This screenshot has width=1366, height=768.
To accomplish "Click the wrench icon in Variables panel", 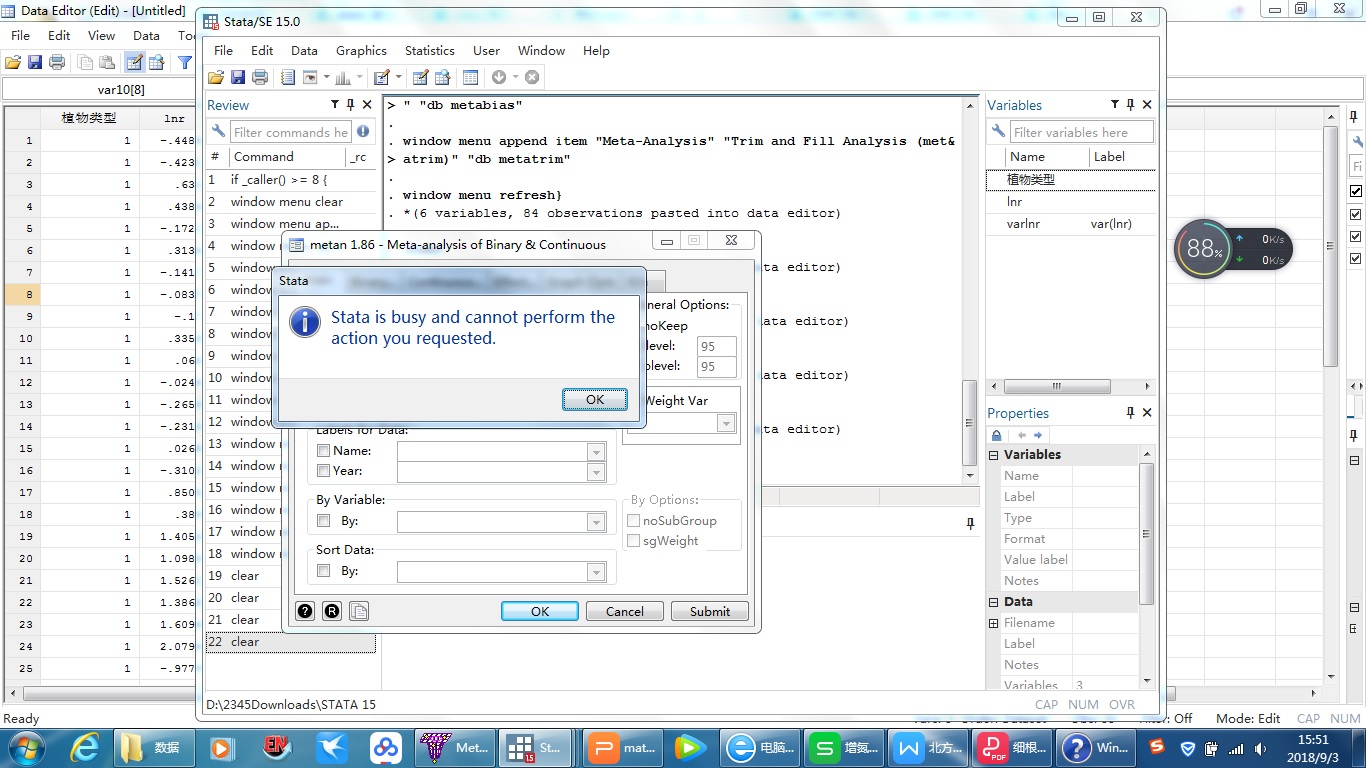I will (x=998, y=132).
